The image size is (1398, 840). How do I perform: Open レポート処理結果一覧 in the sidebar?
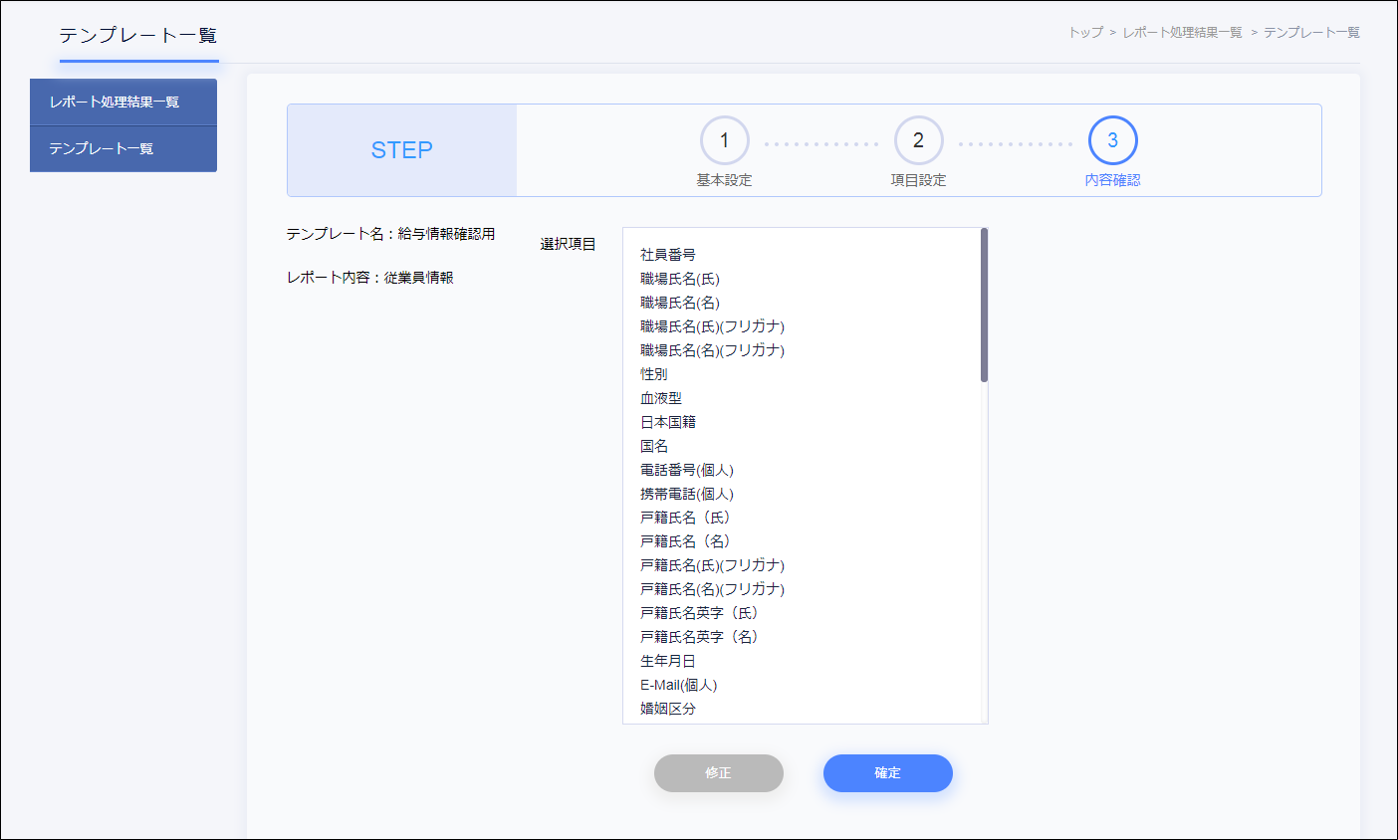click(123, 102)
